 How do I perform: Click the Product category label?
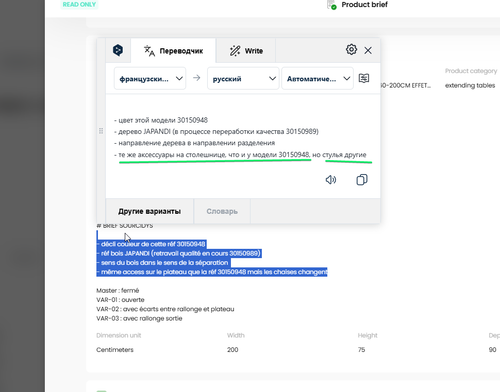pyautogui.click(x=471, y=71)
